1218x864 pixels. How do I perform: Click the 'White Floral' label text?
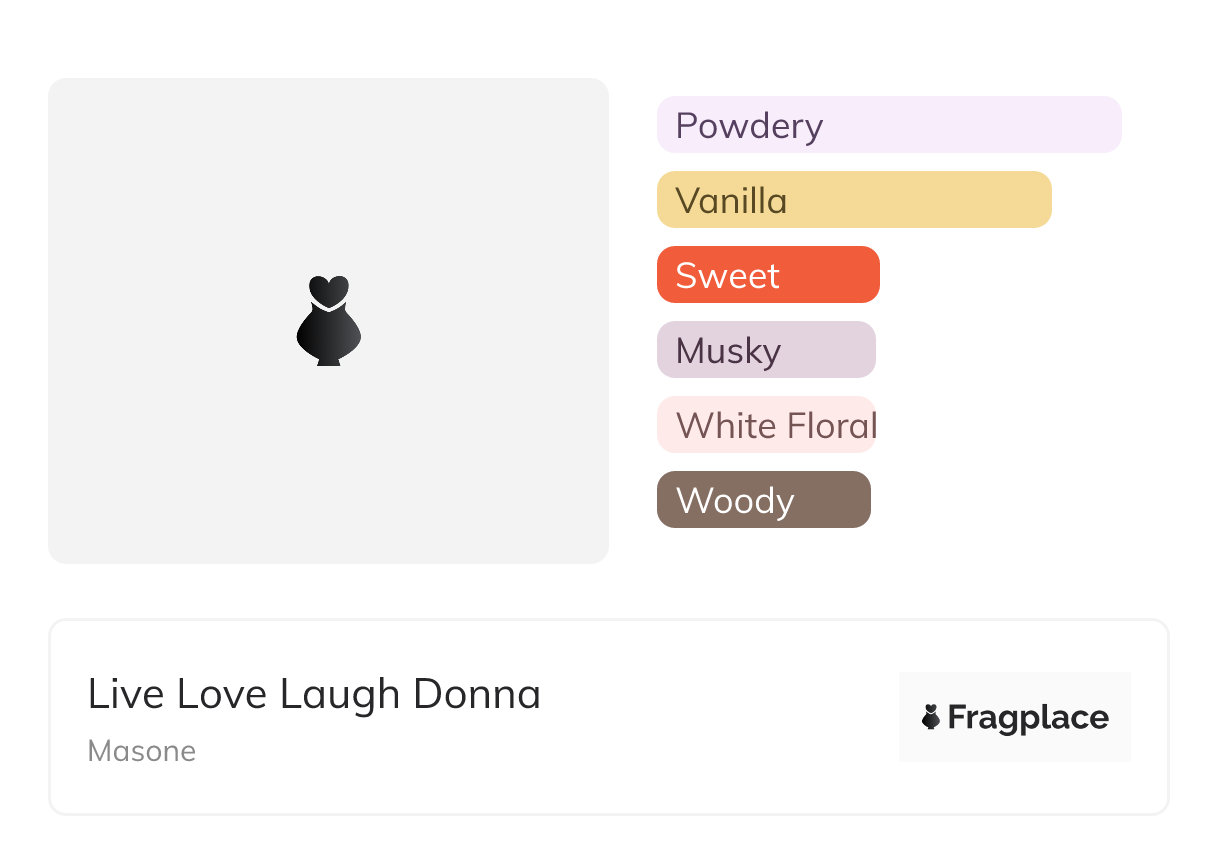coord(776,426)
